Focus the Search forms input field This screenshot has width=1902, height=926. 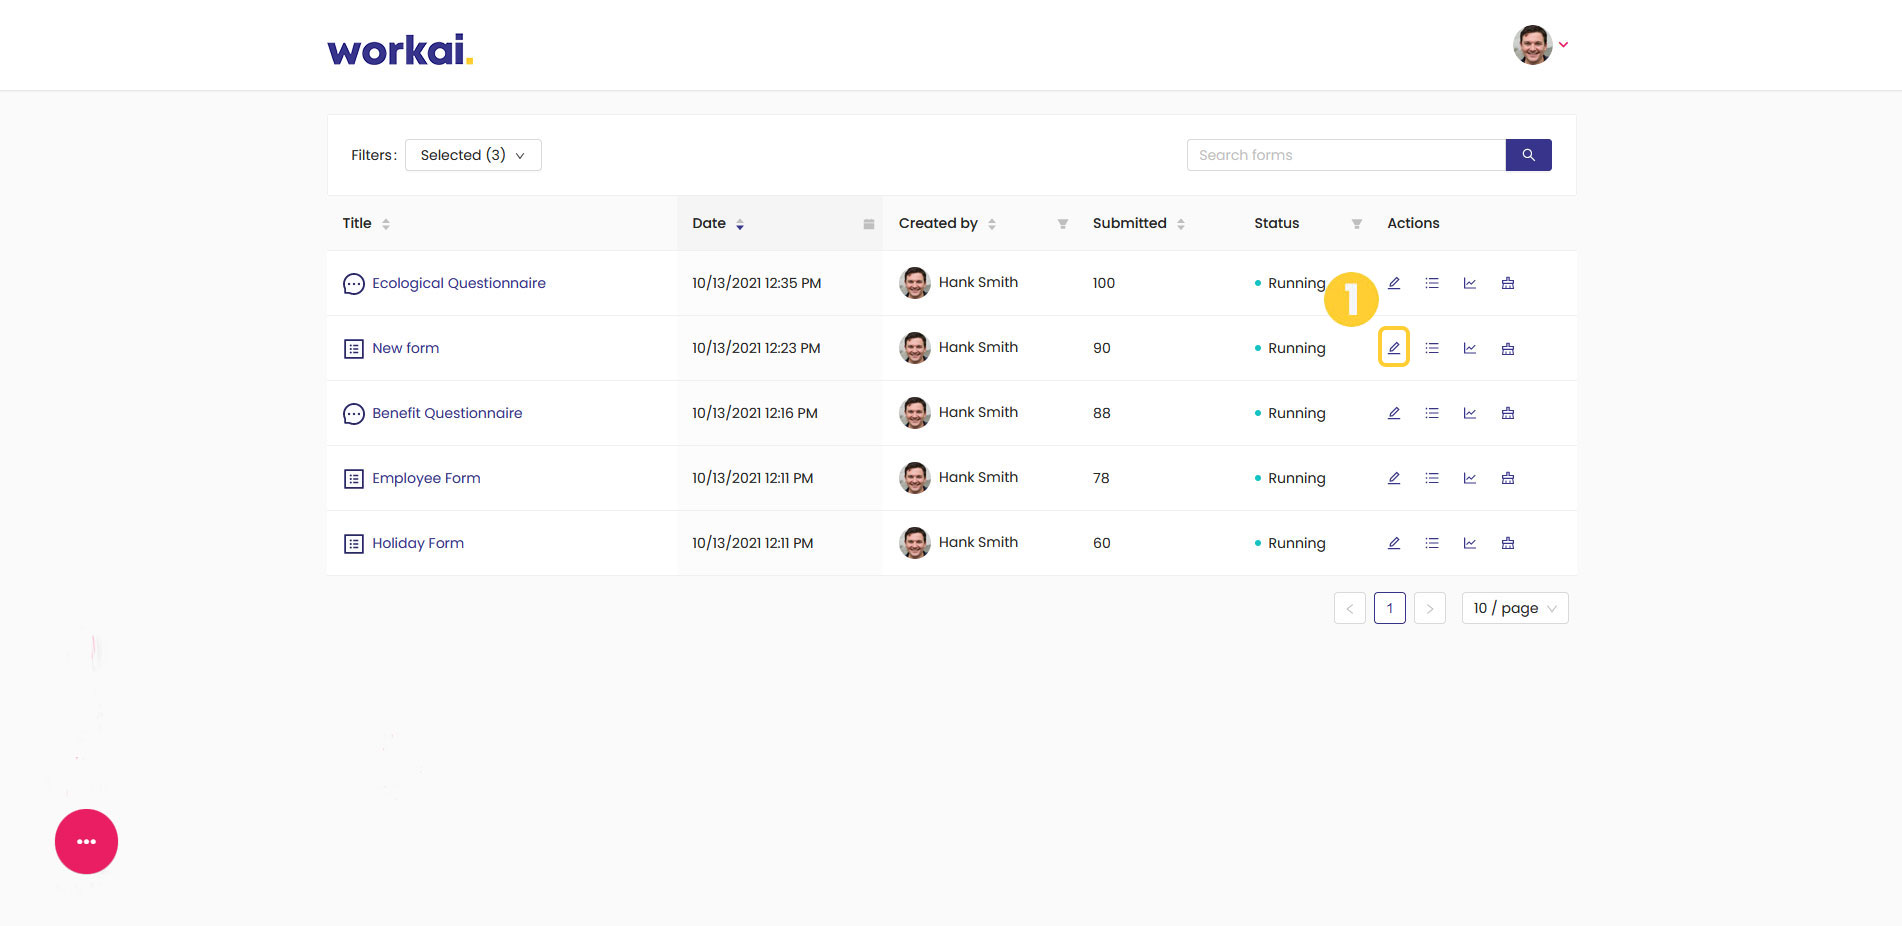1346,155
